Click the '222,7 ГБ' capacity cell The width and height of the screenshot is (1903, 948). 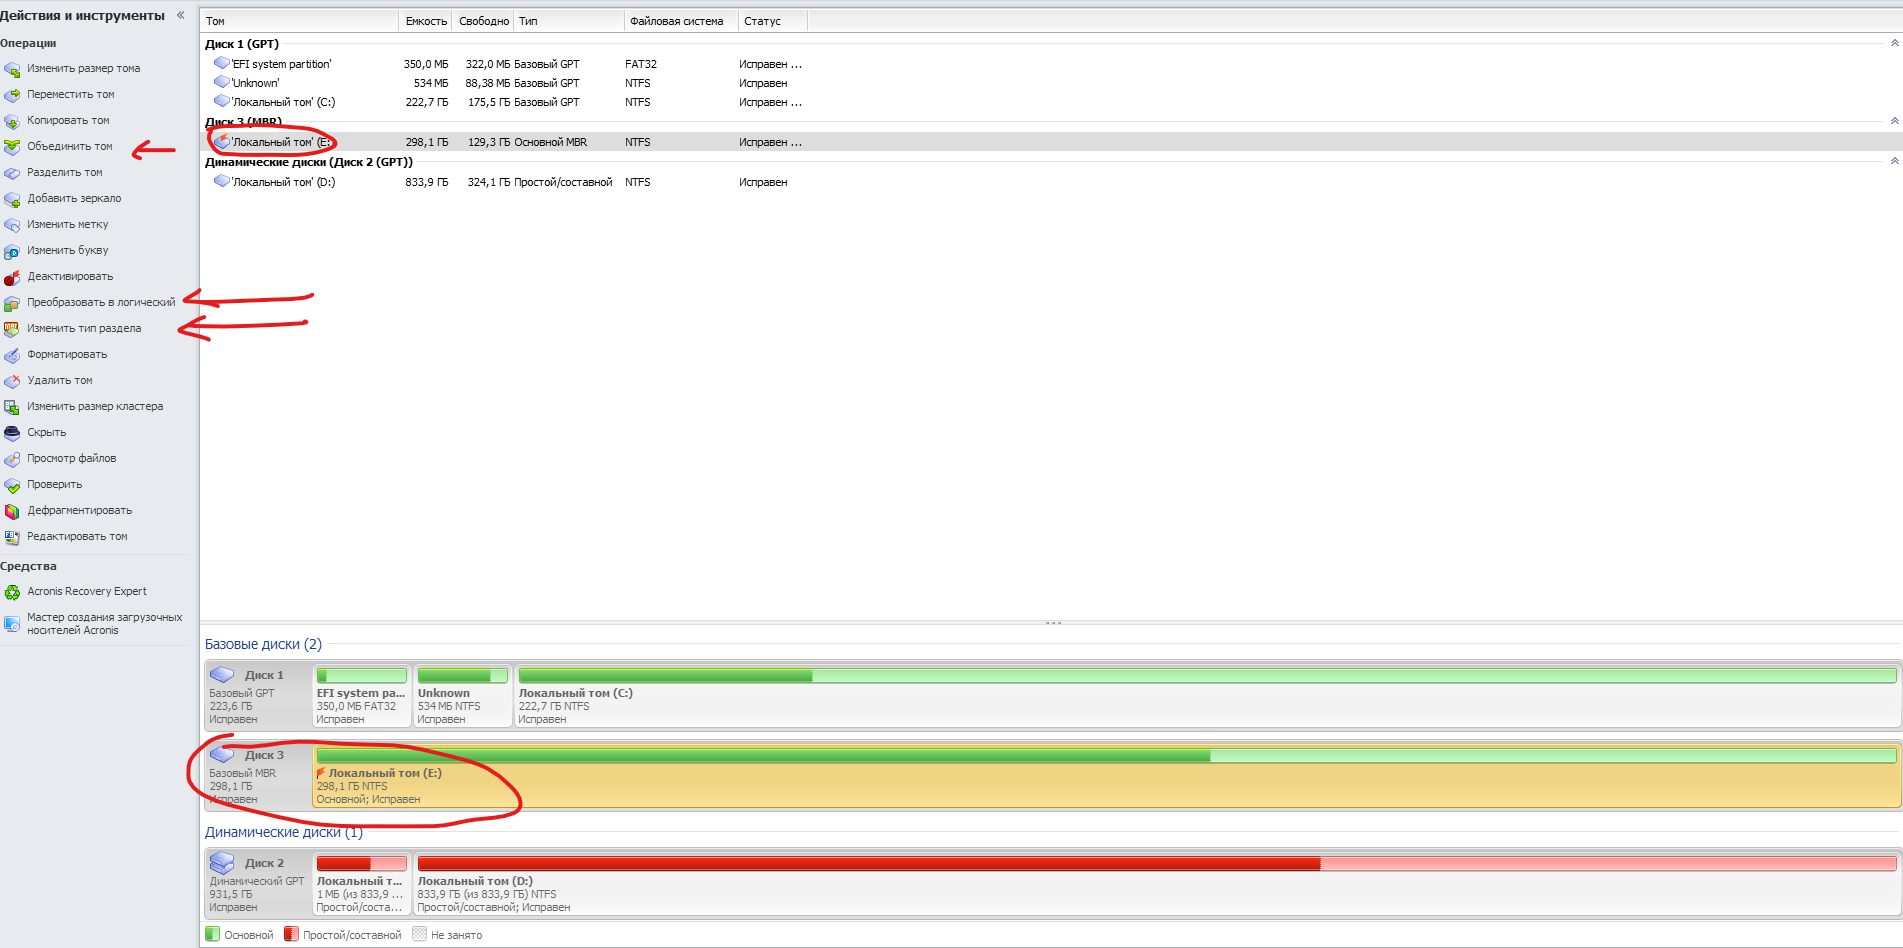pyautogui.click(x=427, y=102)
